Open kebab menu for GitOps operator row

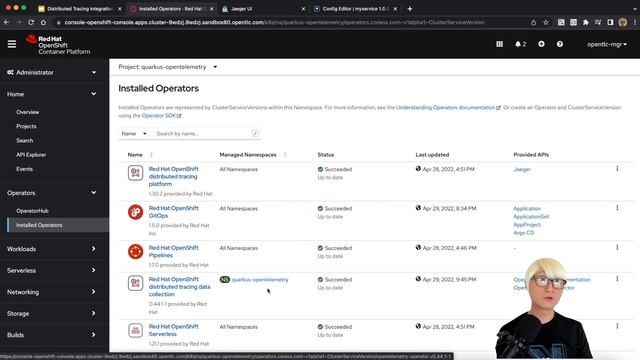[617, 208]
